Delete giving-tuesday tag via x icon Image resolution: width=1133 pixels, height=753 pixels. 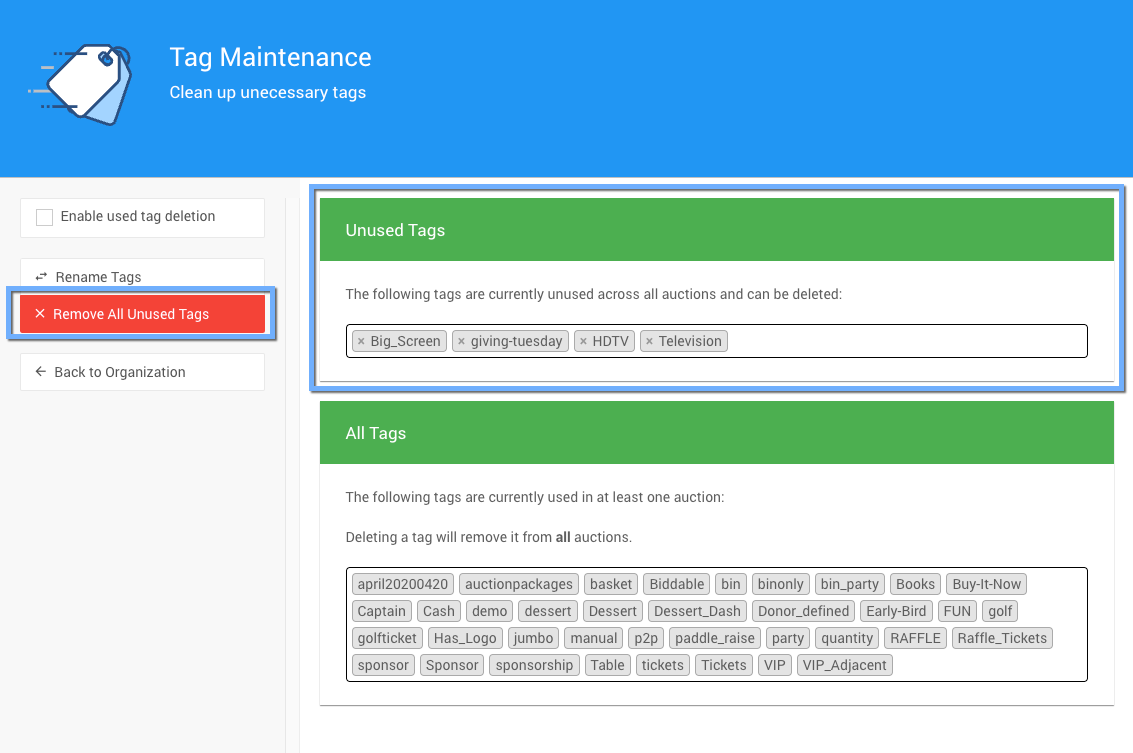click(x=461, y=342)
